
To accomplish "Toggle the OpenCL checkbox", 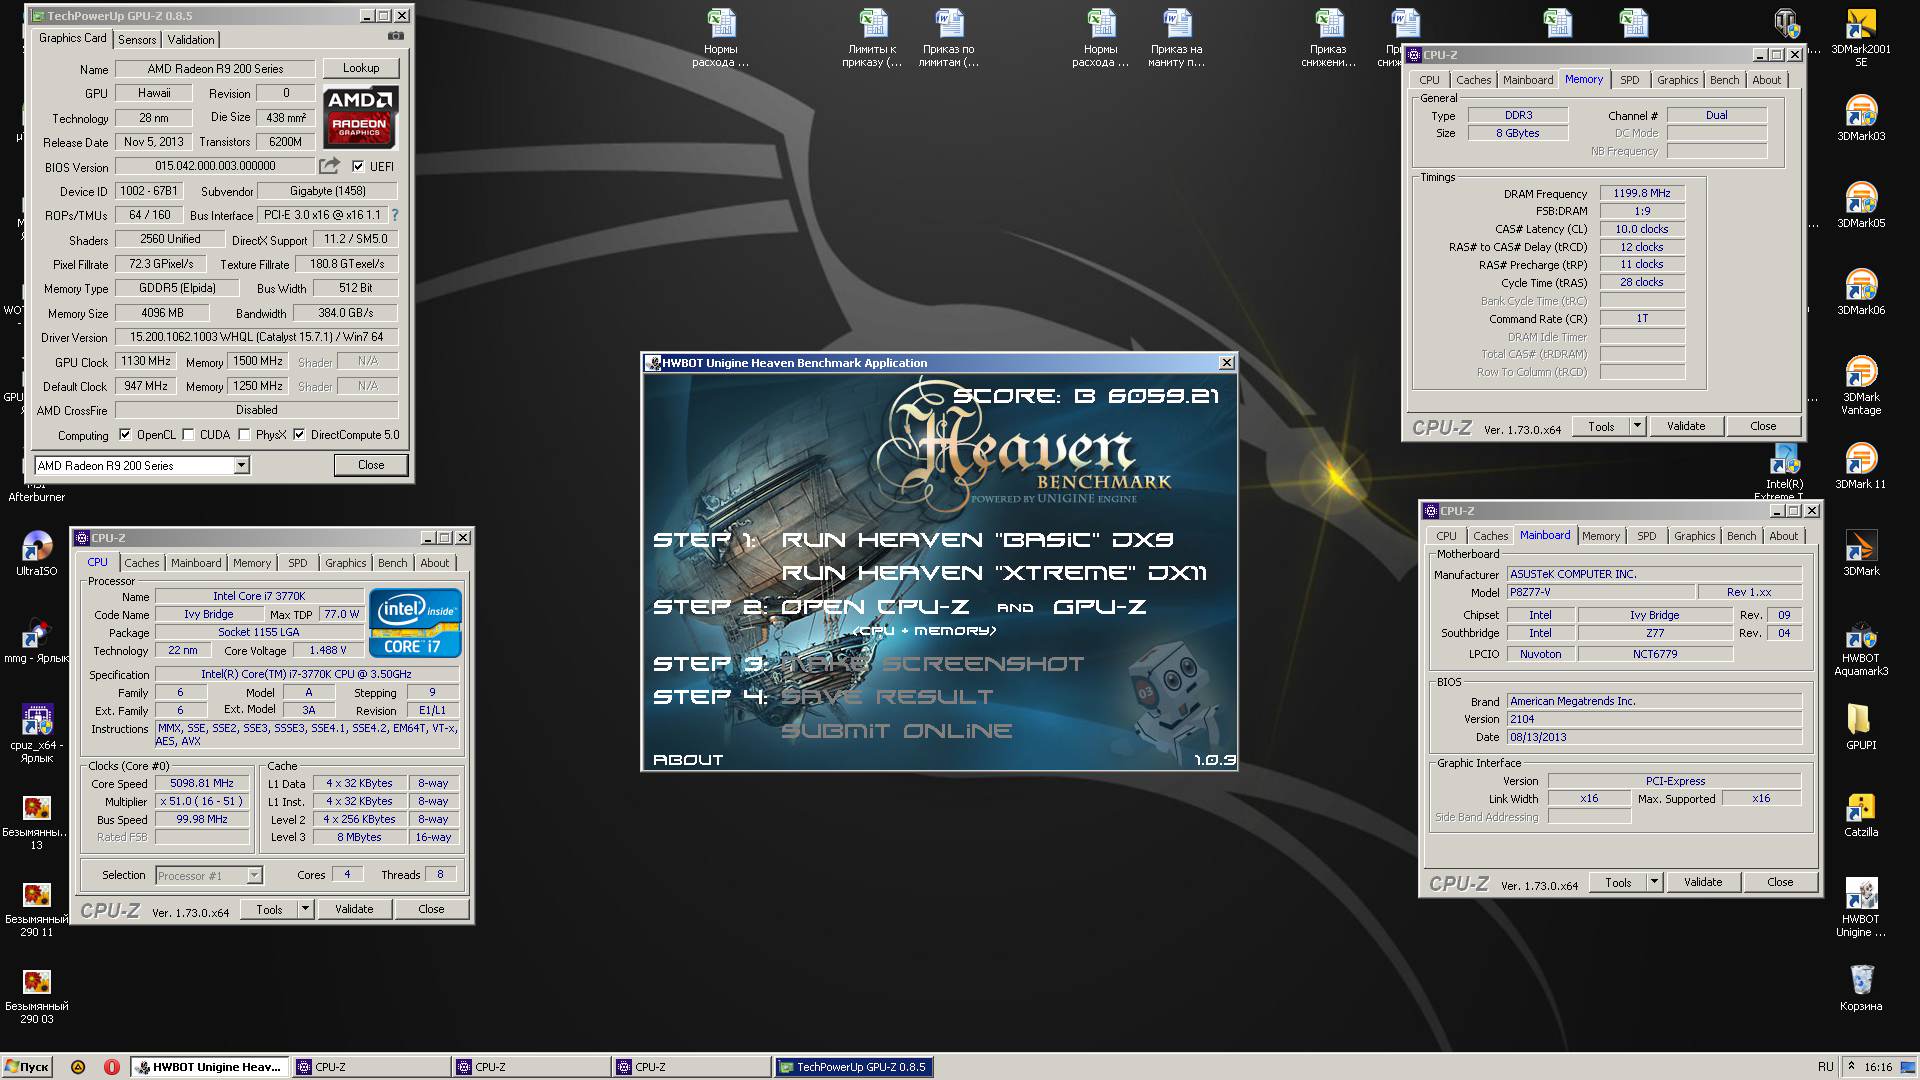I will click(x=125, y=434).
